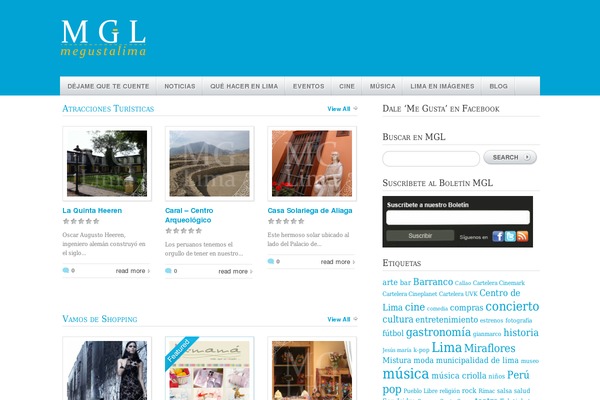Click comment bubble icon under Caral post
This screenshot has height=400, width=600.
coord(168,271)
